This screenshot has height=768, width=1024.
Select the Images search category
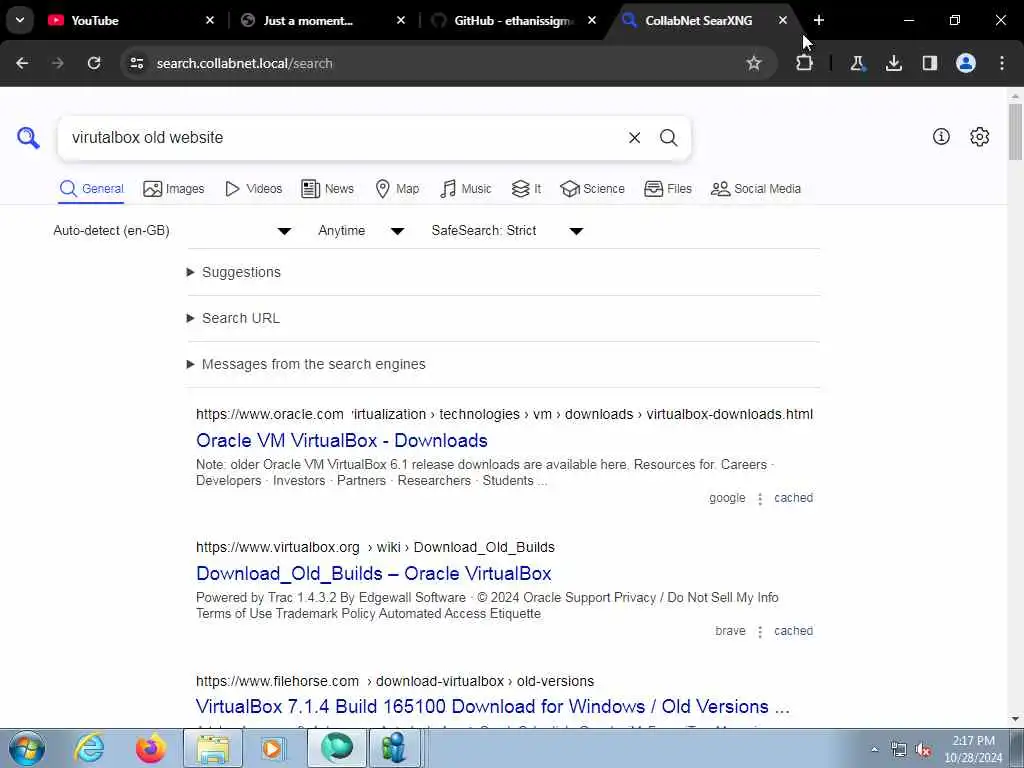[174, 189]
